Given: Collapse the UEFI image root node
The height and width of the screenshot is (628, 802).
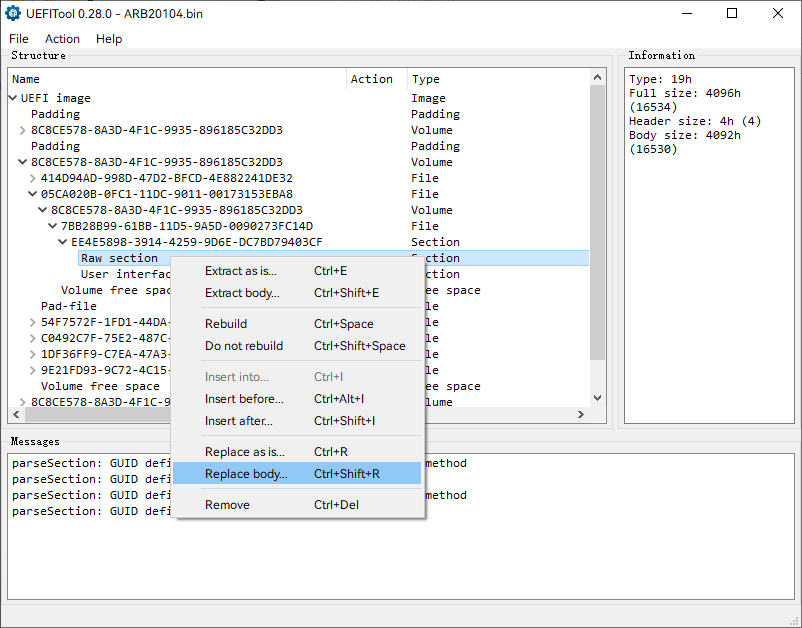Looking at the screenshot, I should click(x=13, y=98).
